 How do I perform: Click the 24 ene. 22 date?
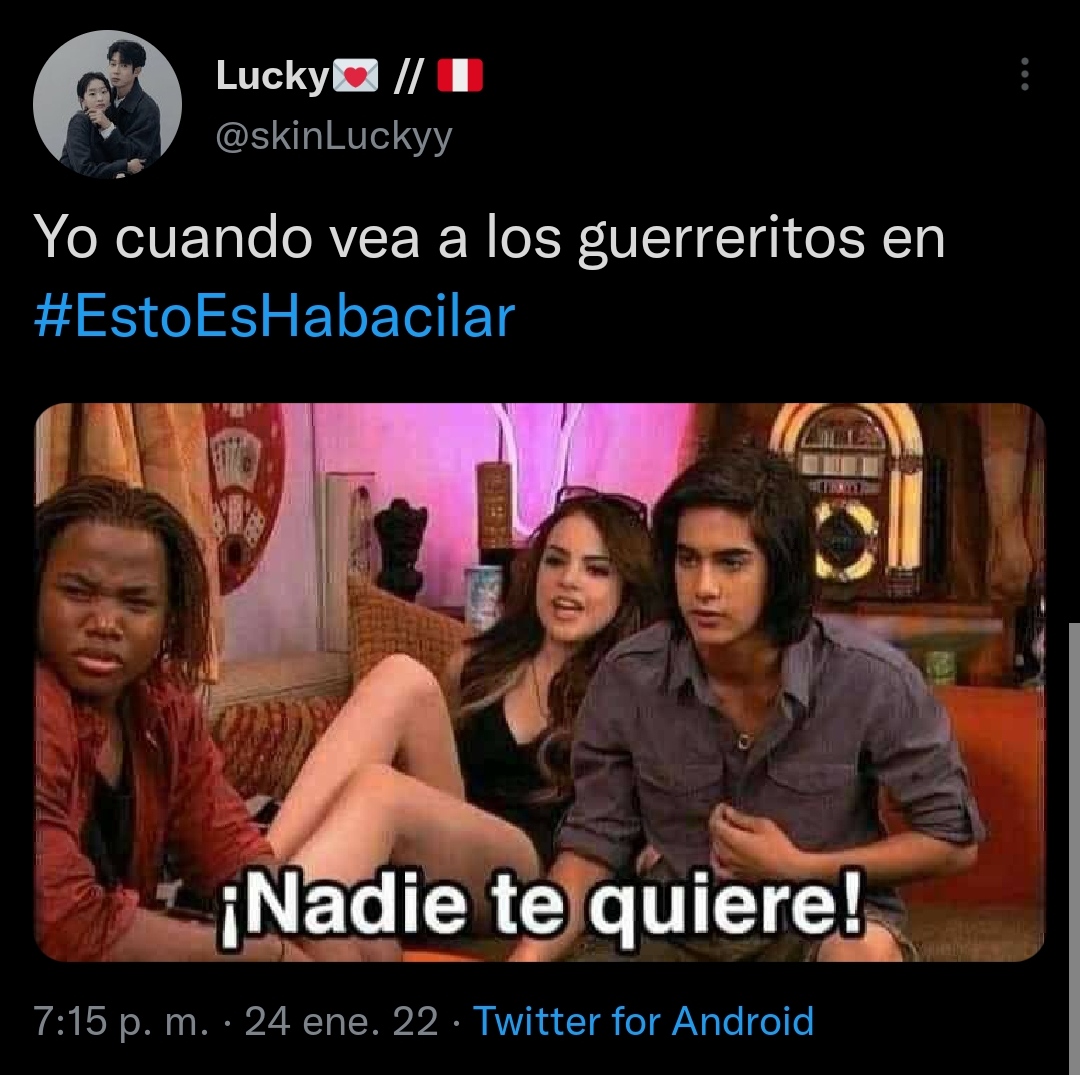[342, 1021]
